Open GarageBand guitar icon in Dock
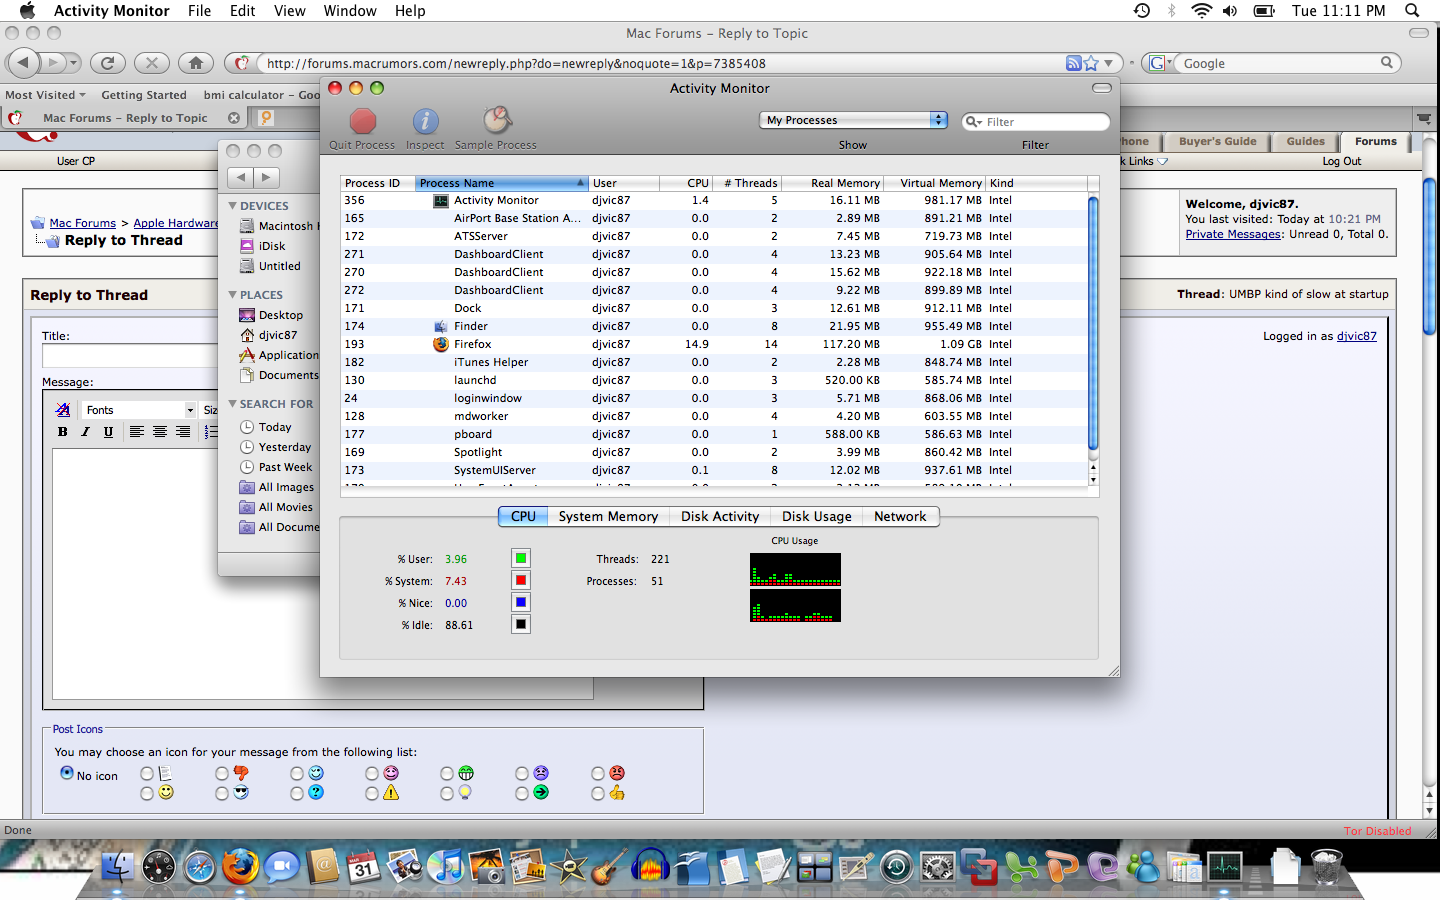The image size is (1440, 900). coord(609,866)
